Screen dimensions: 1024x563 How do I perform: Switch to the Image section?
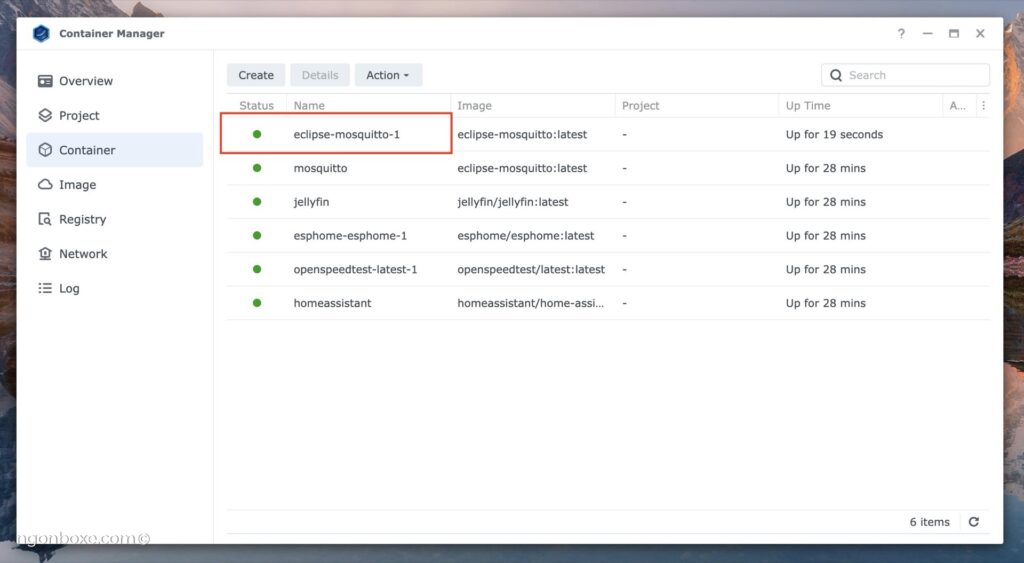click(x=115, y=184)
